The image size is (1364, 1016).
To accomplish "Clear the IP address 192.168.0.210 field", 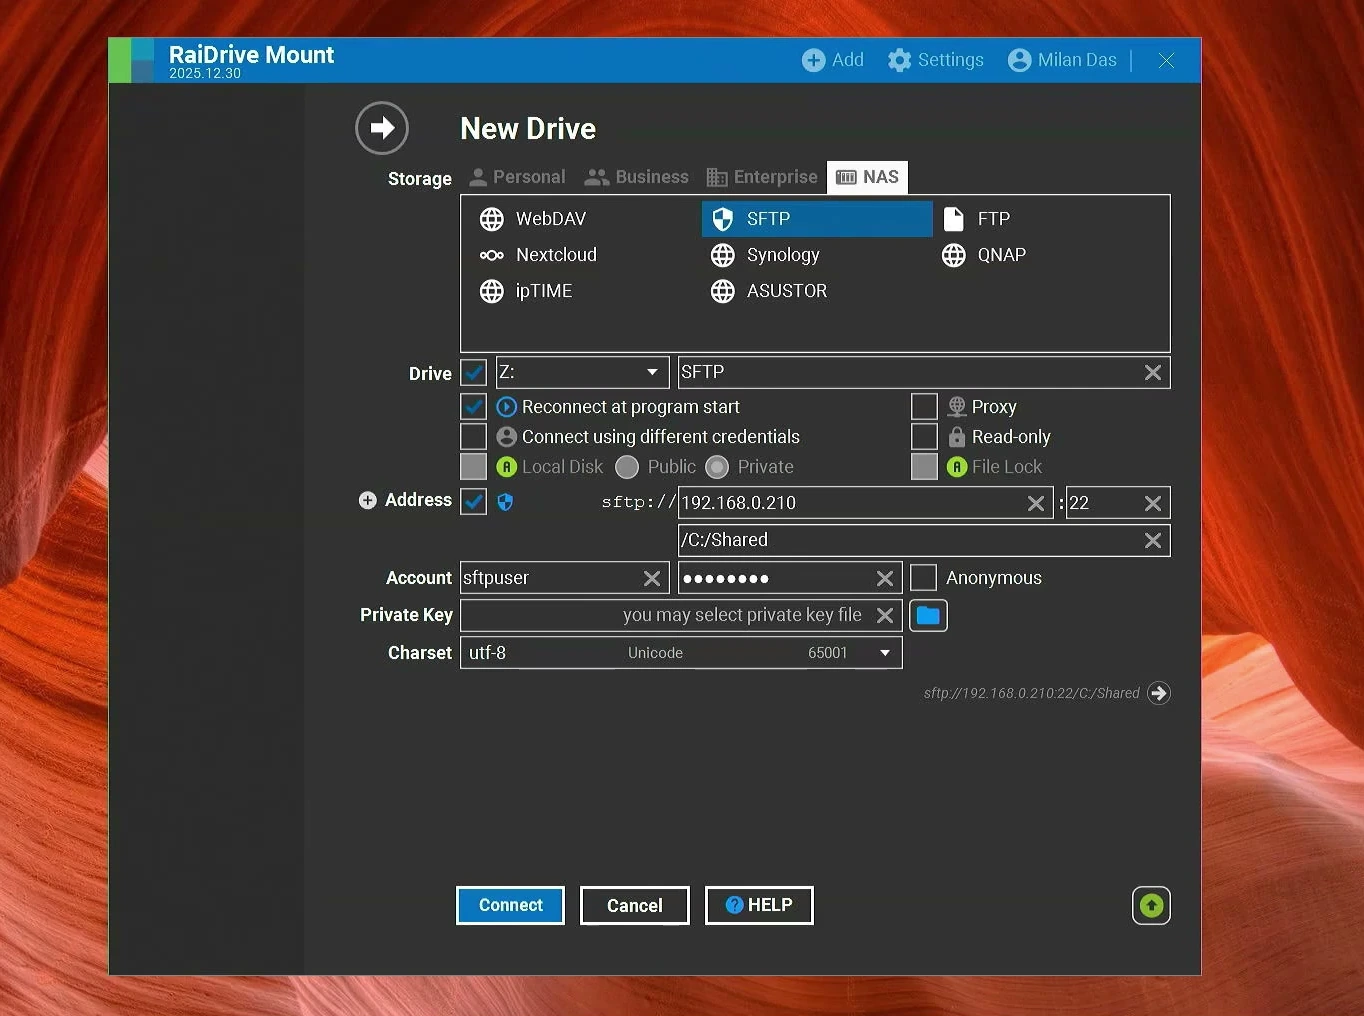I will (x=1036, y=503).
